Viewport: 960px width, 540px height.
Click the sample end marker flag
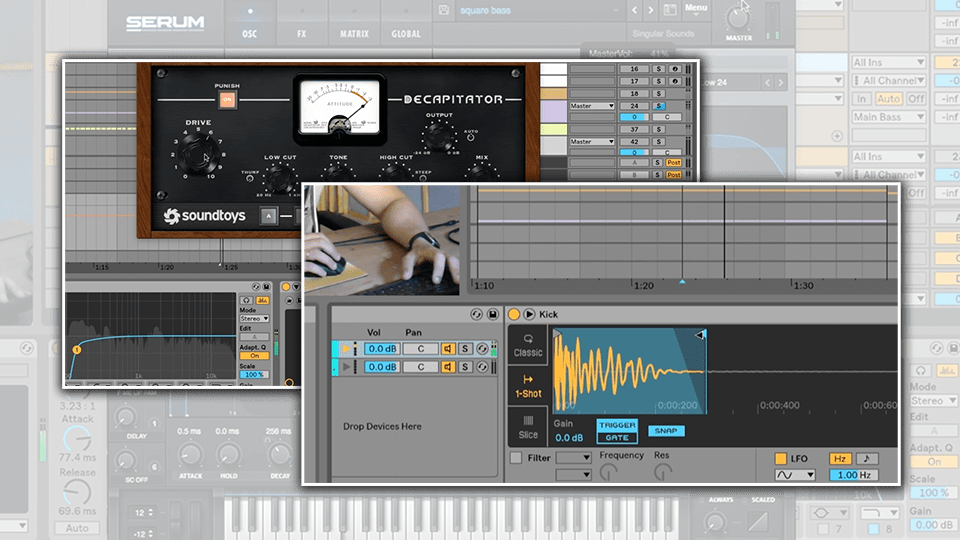click(x=700, y=334)
